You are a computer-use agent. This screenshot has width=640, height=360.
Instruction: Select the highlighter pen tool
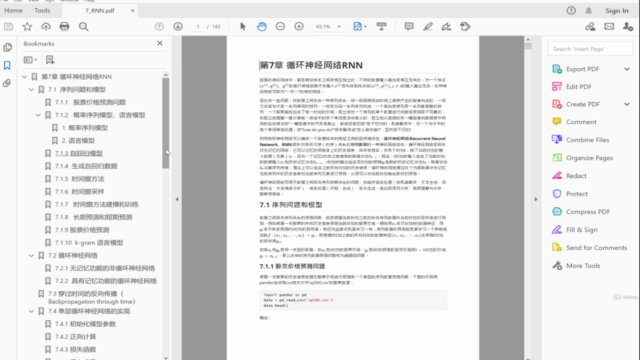coord(427,27)
